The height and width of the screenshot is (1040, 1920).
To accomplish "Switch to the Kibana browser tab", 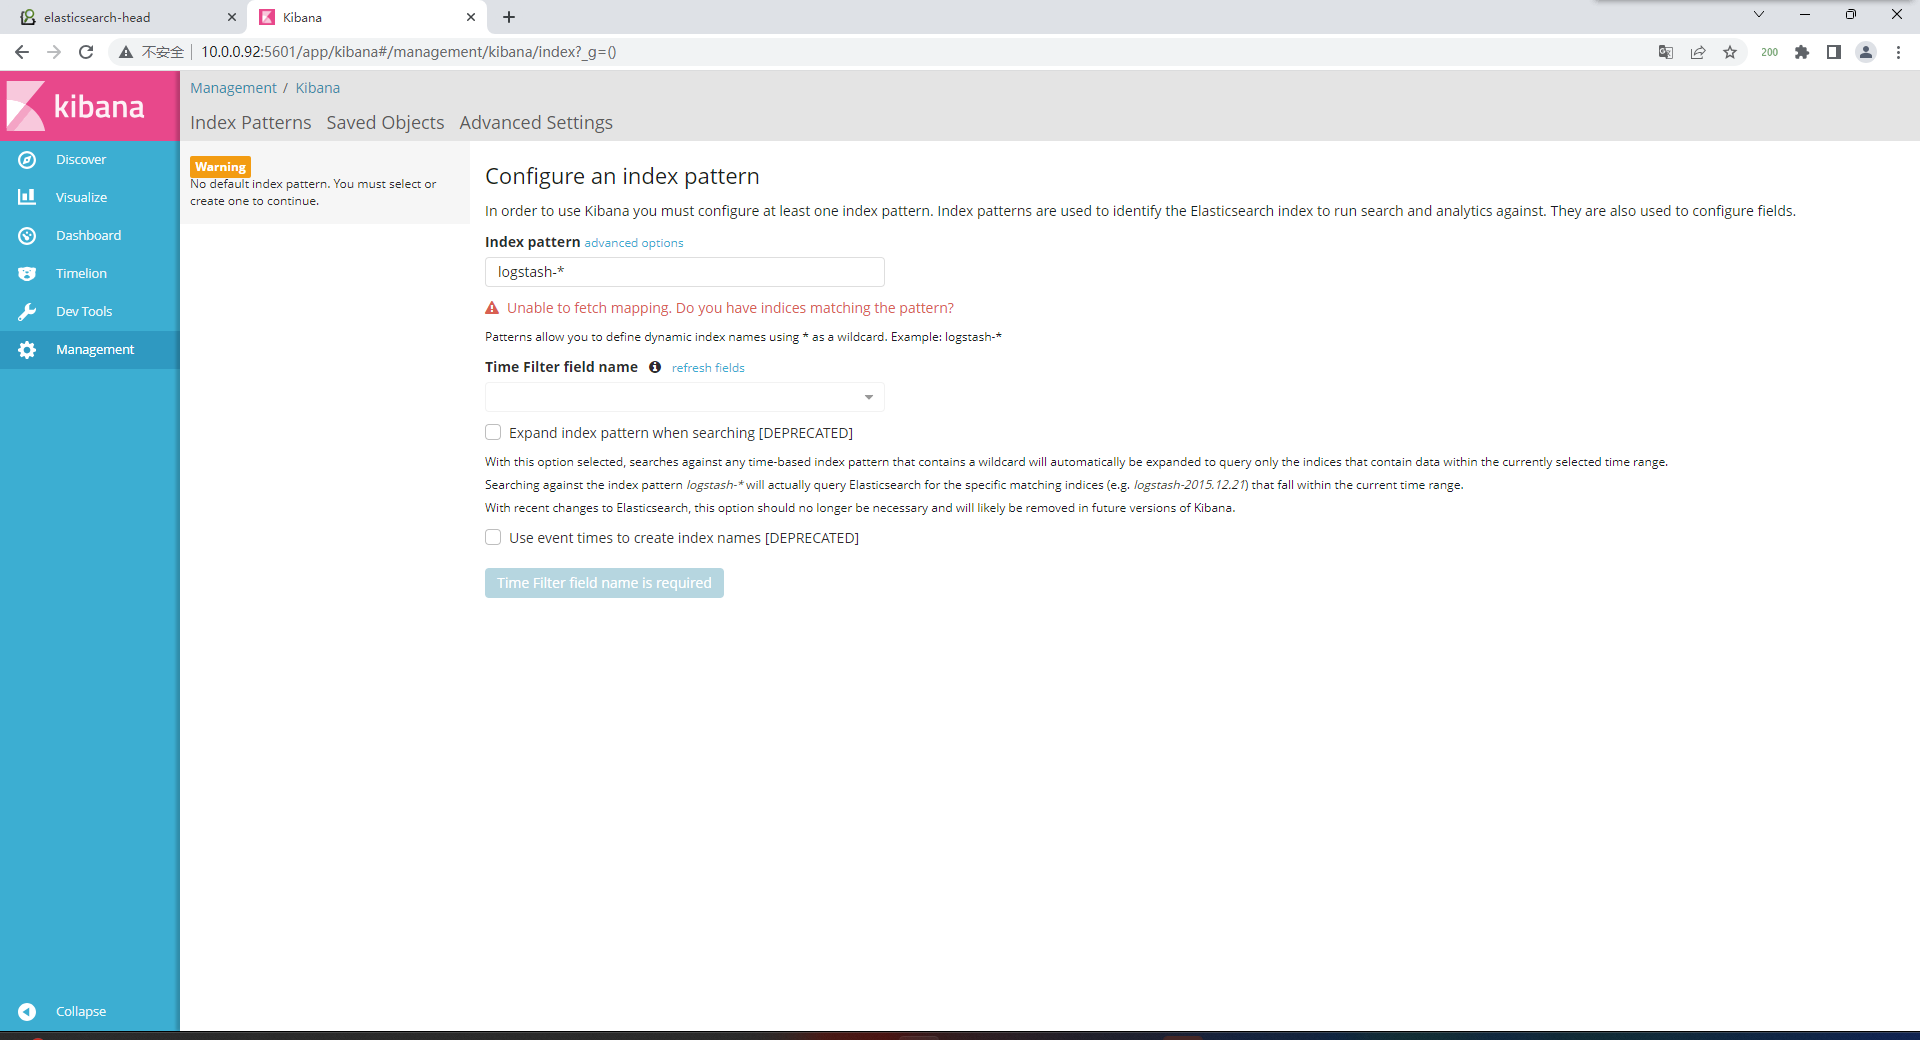I will click(365, 17).
